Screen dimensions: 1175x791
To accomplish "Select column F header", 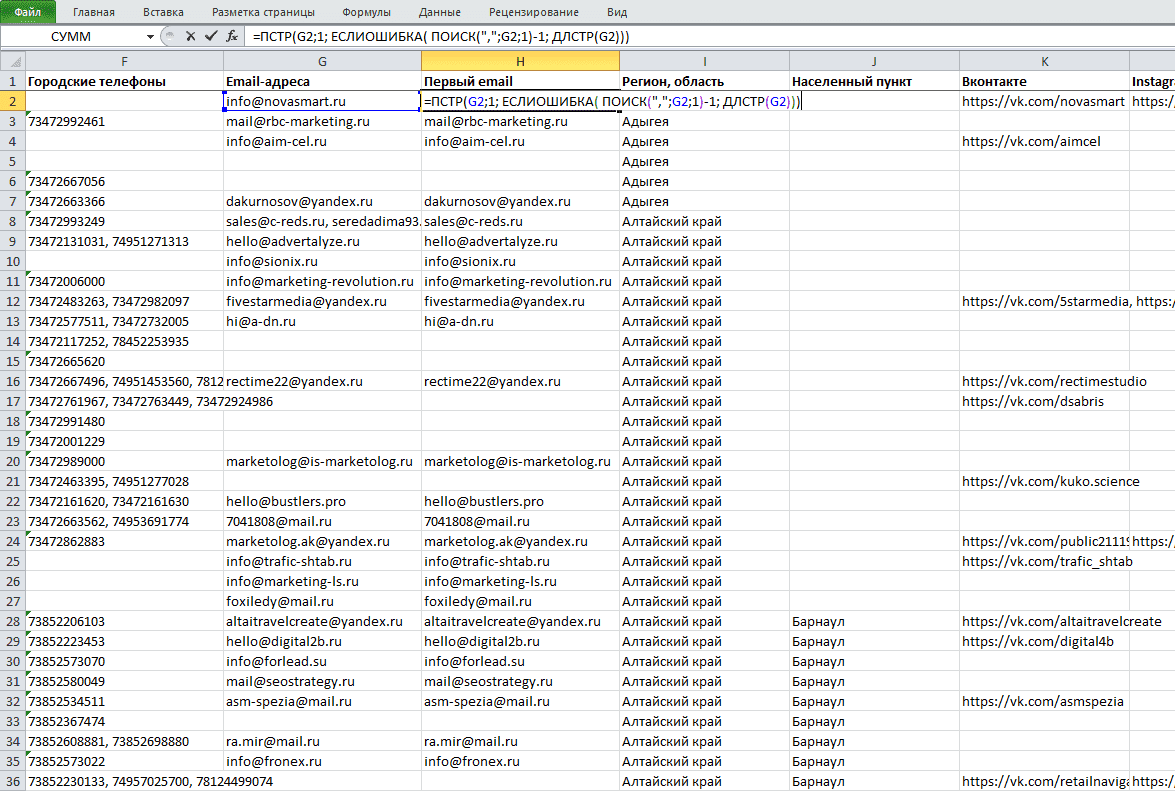I will pyautogui.click(x=124, y=61).
